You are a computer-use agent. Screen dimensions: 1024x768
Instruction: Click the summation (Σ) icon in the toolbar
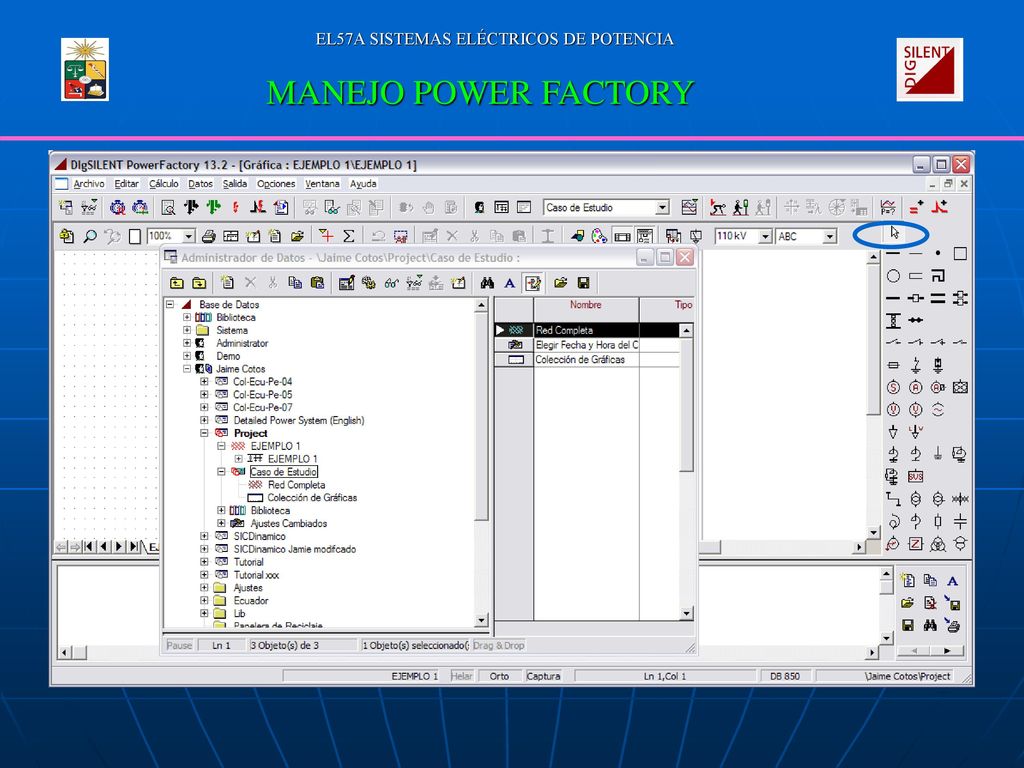coord(349,236)
